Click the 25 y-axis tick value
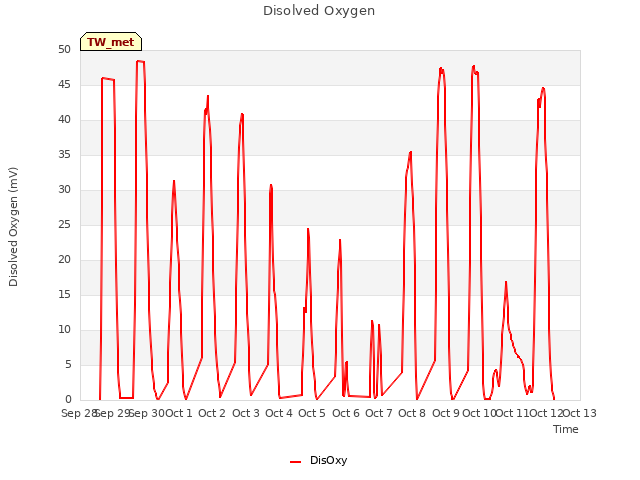640x480 pixels. coord(64,225)
